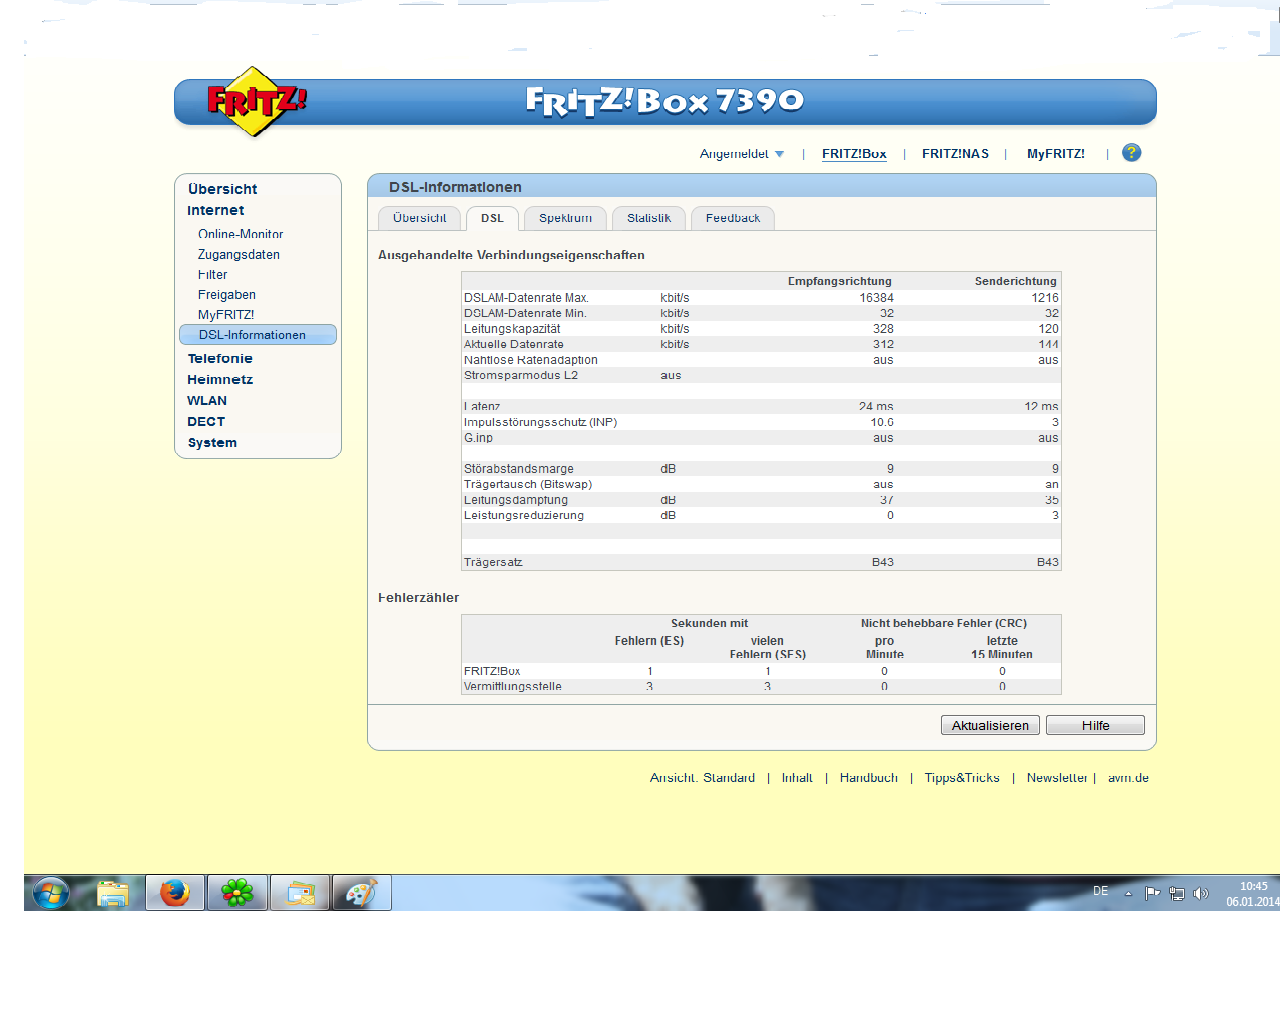This screenshot has height=1024, width=1280.
Task: Select DSL-Informationen in the sidebar
Action: pos(258,335)
